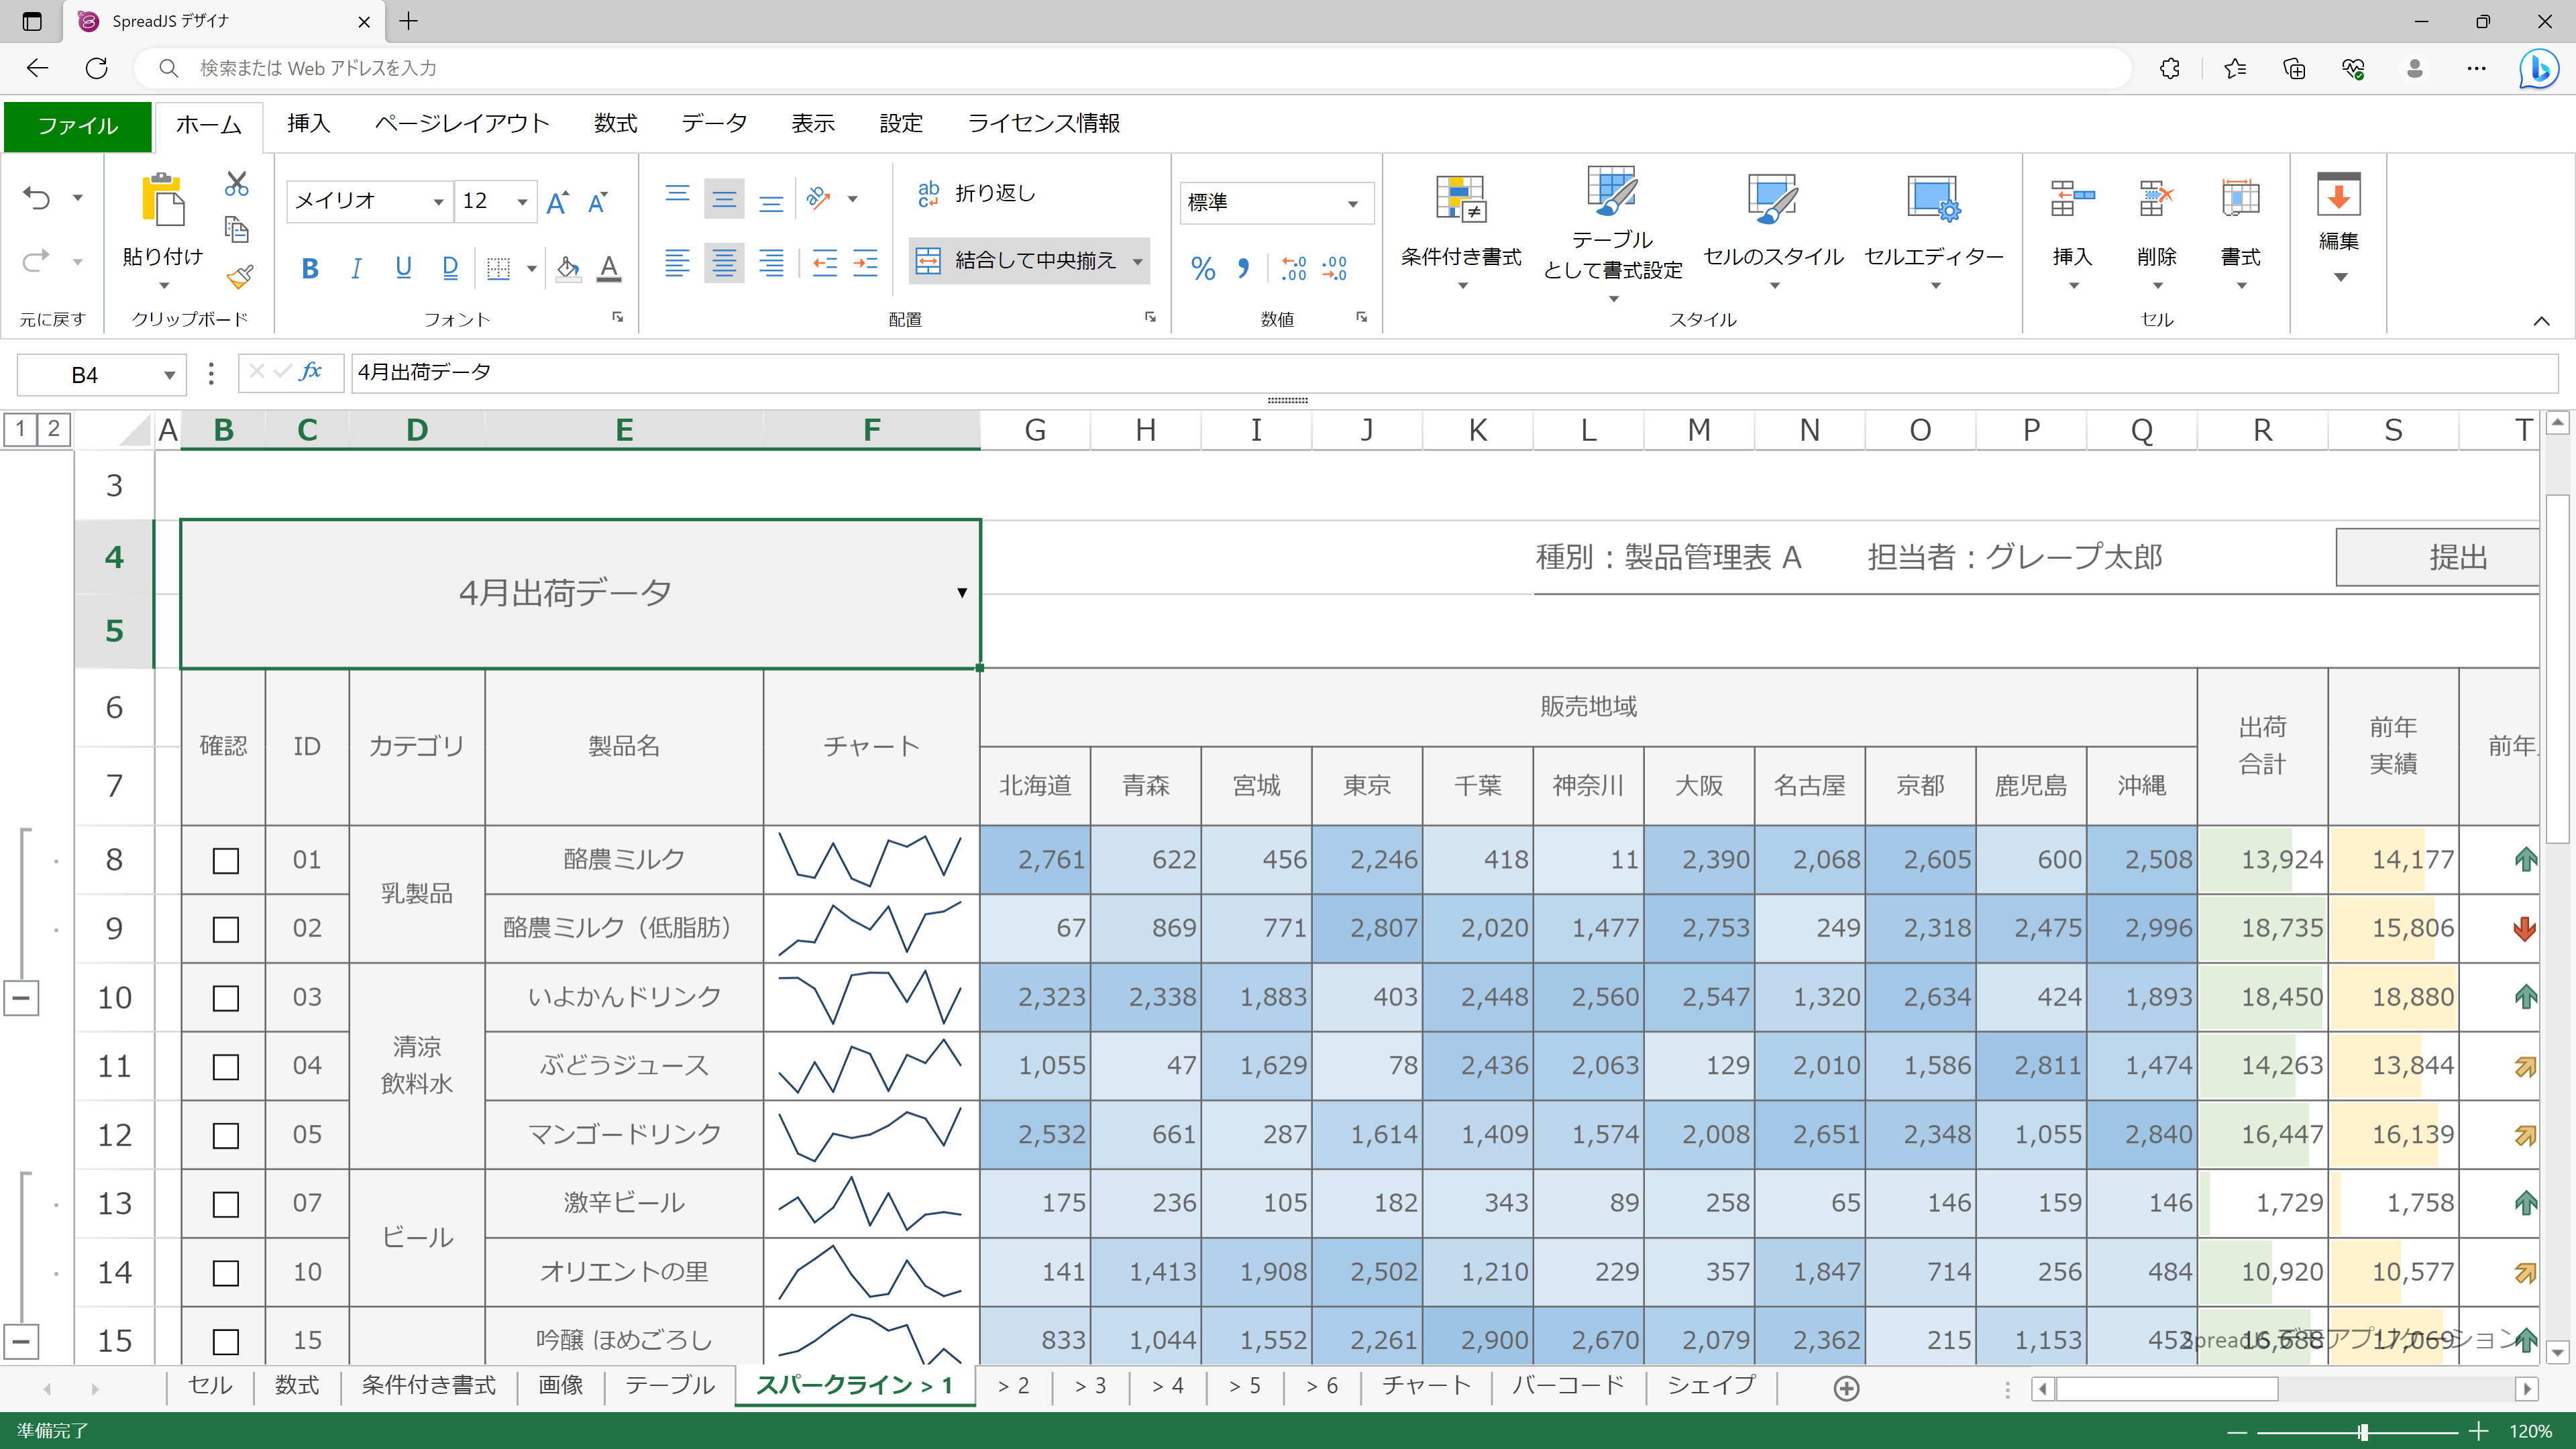Apply percent style format

[1203, 268]
